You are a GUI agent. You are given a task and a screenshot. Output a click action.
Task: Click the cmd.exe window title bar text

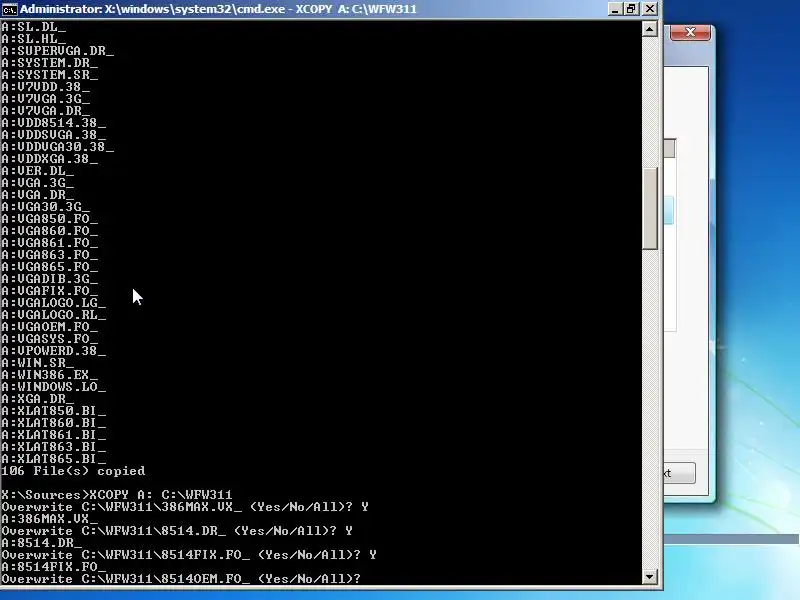pyautogui.click(x=218, y=9)
